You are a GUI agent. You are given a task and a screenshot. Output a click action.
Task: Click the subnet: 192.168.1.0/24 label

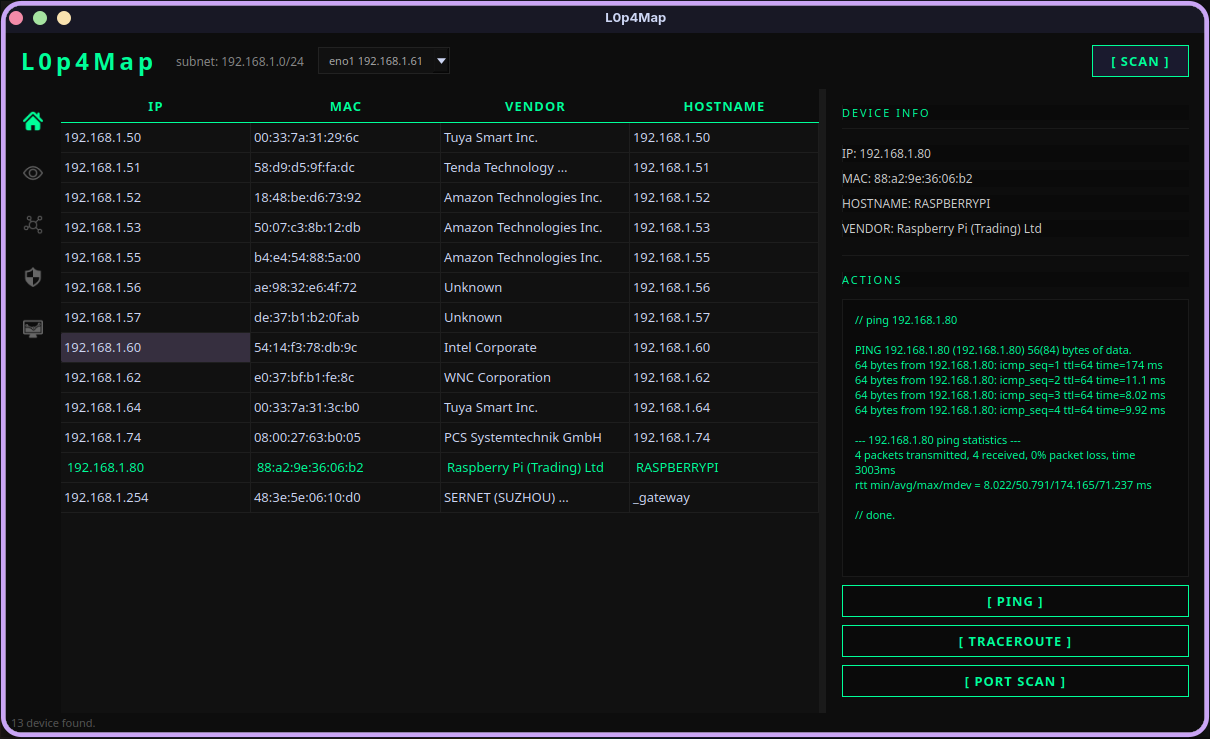[240, 61]
